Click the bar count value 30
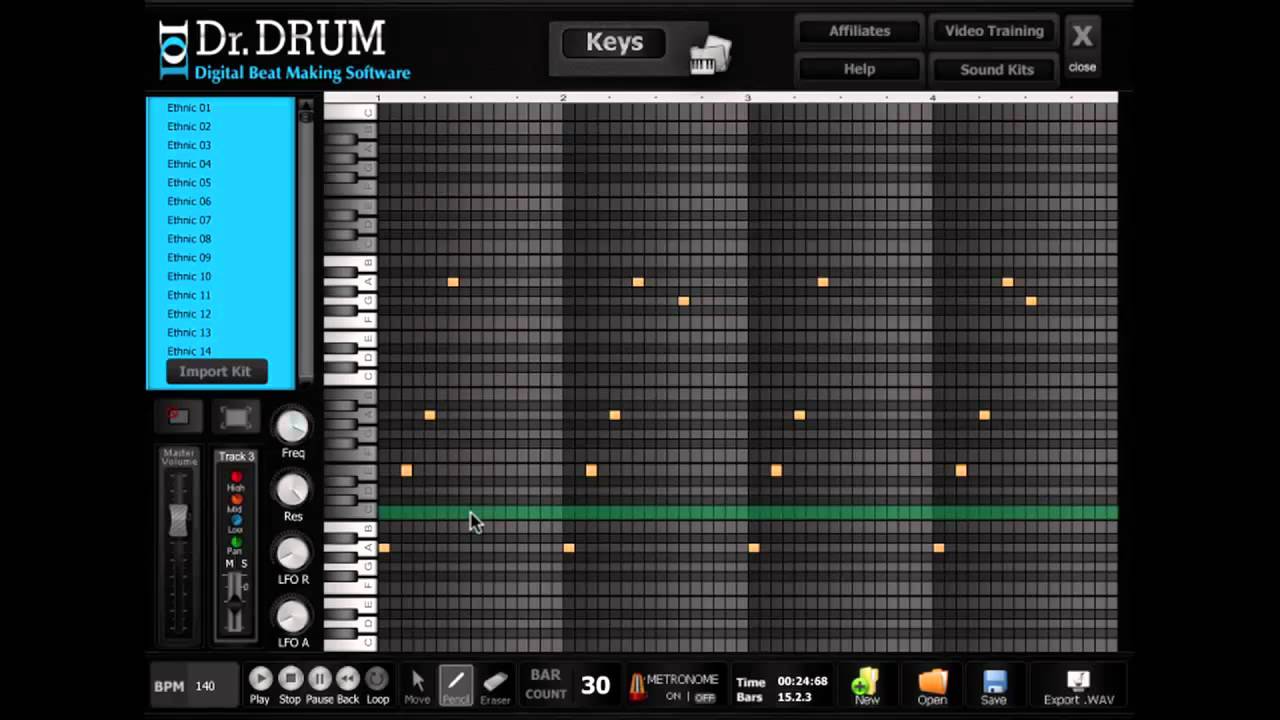Screen dimensions: 1280x720 pos(595,685)
